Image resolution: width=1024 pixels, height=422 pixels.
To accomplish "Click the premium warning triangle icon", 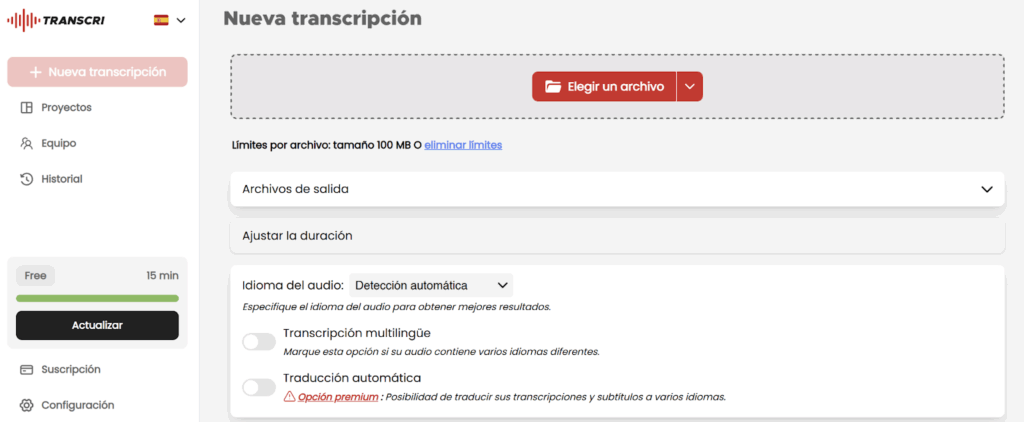I will (x=289, y=396).
